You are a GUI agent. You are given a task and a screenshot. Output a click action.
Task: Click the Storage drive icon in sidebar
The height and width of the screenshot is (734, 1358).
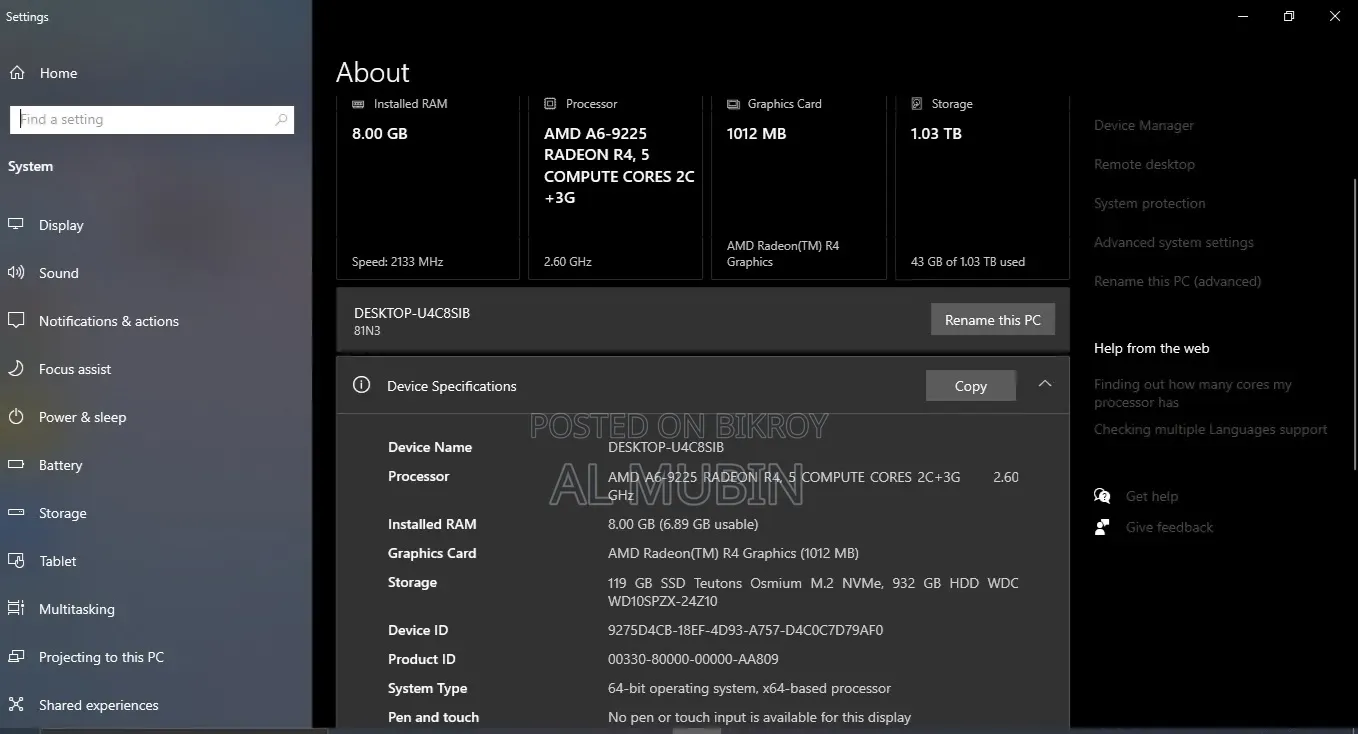[17, 513]
